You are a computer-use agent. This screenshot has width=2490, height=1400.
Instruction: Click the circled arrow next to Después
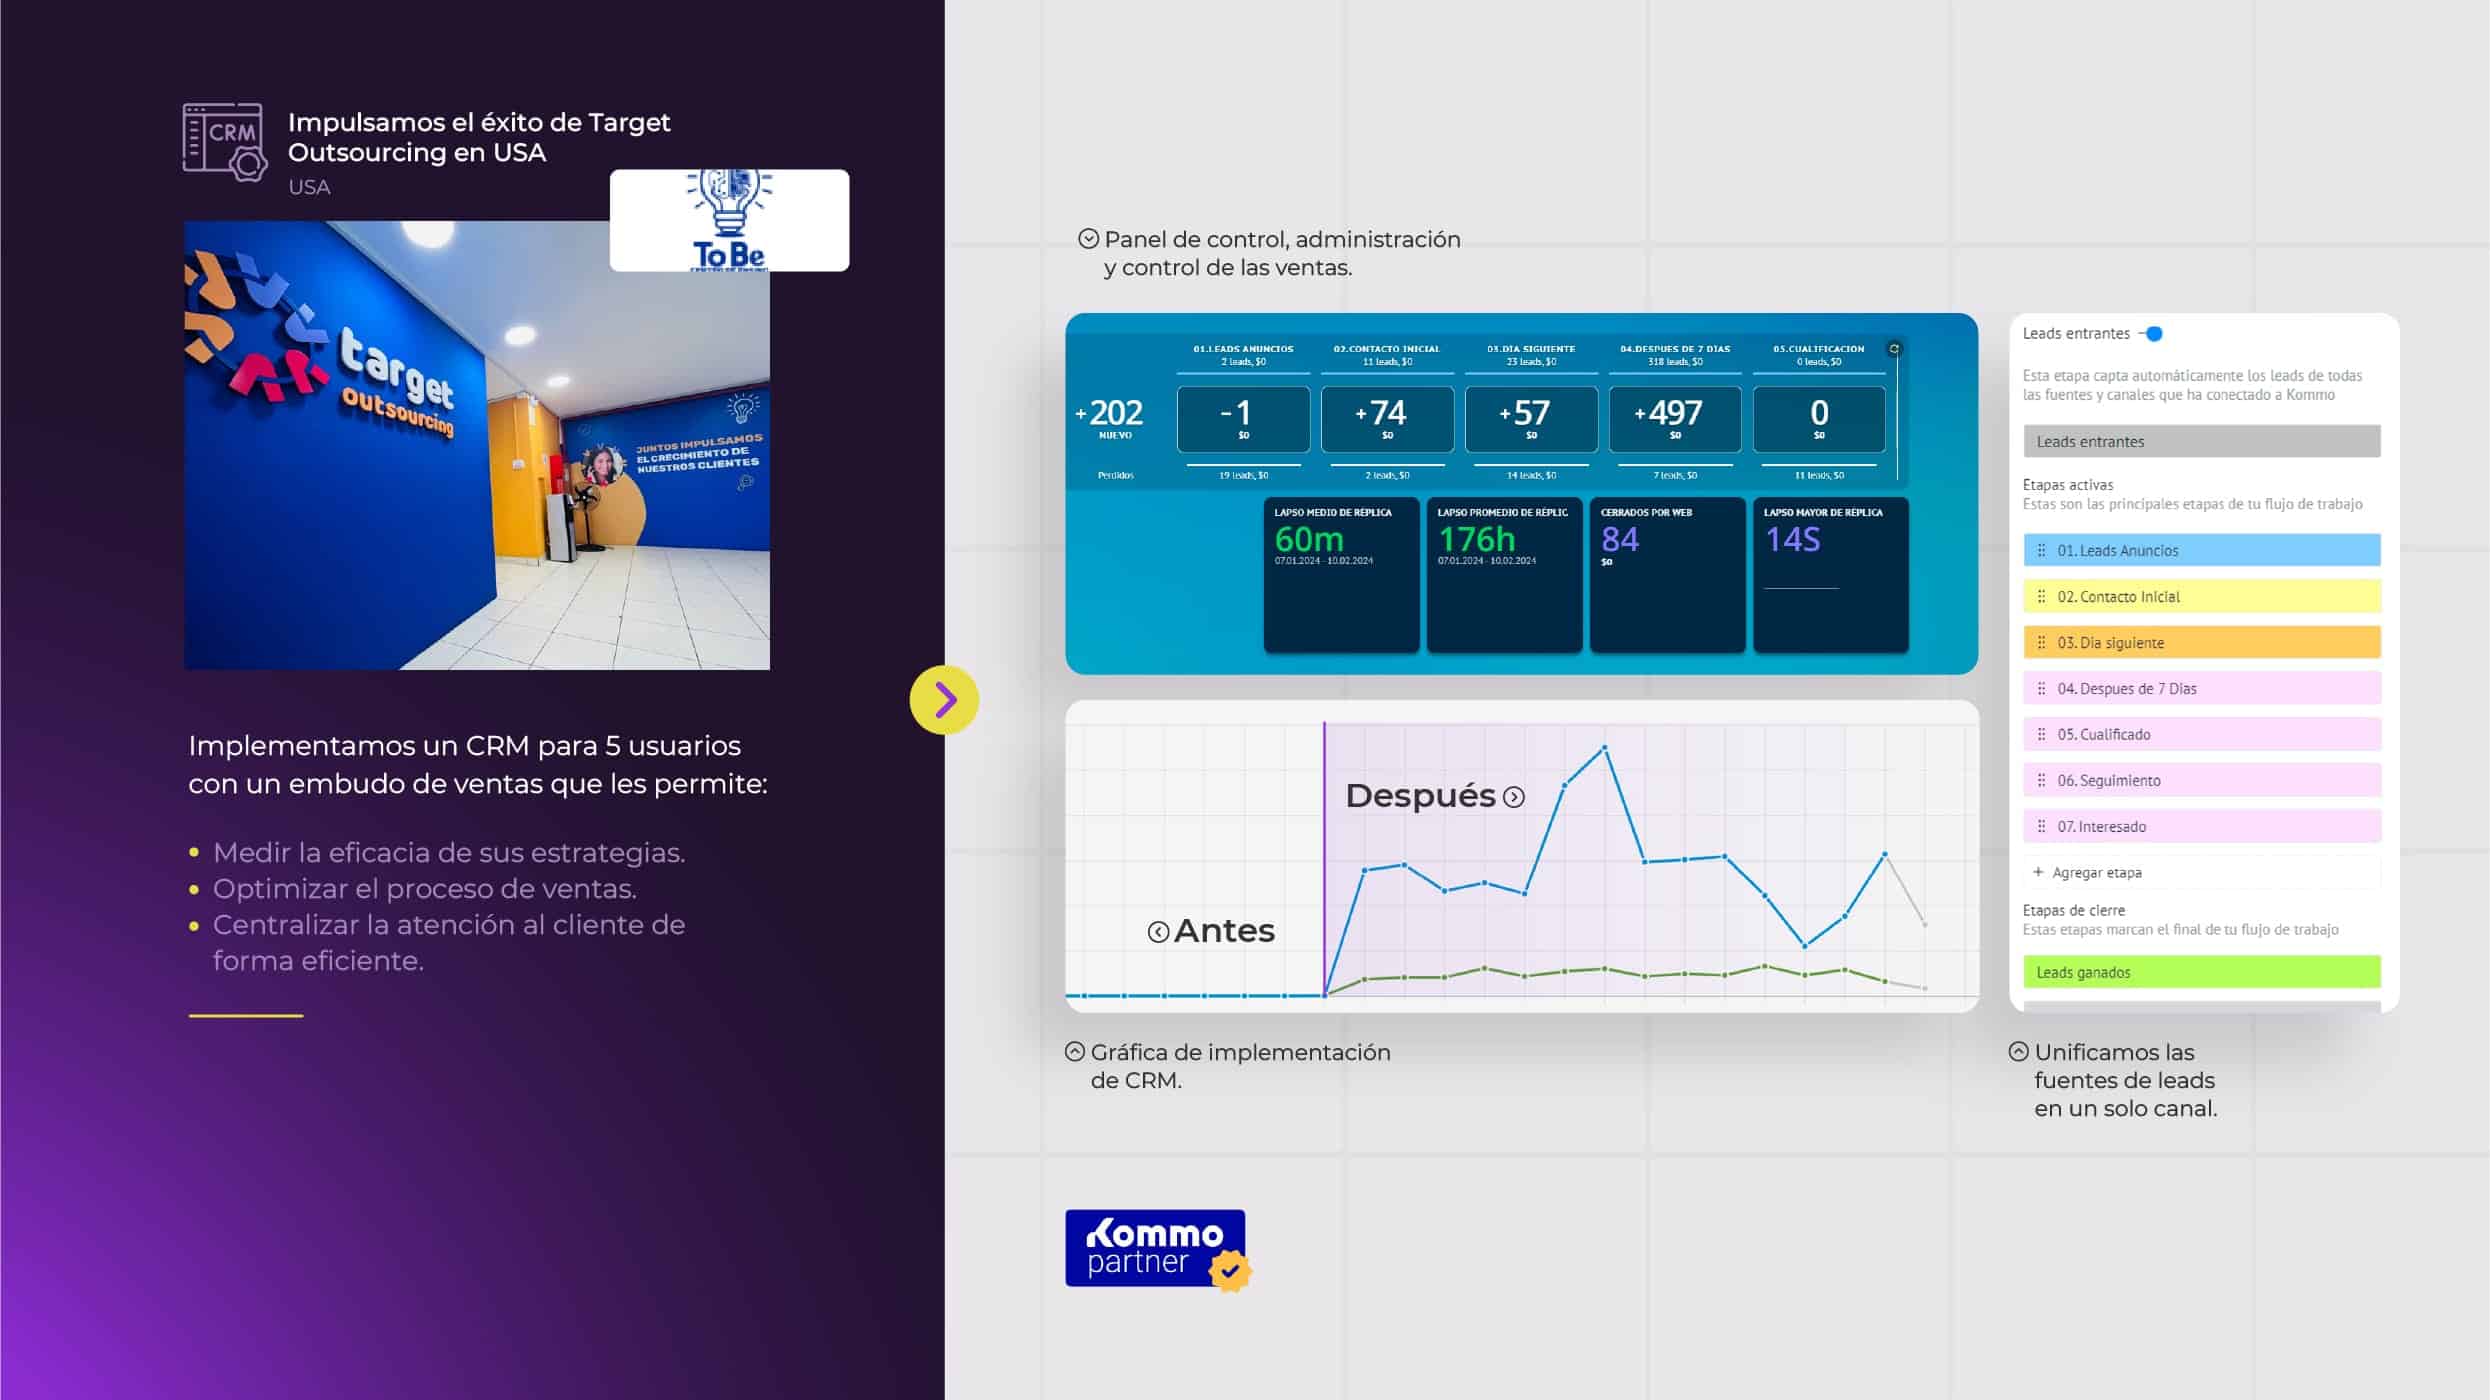(x=1514, y=797)
